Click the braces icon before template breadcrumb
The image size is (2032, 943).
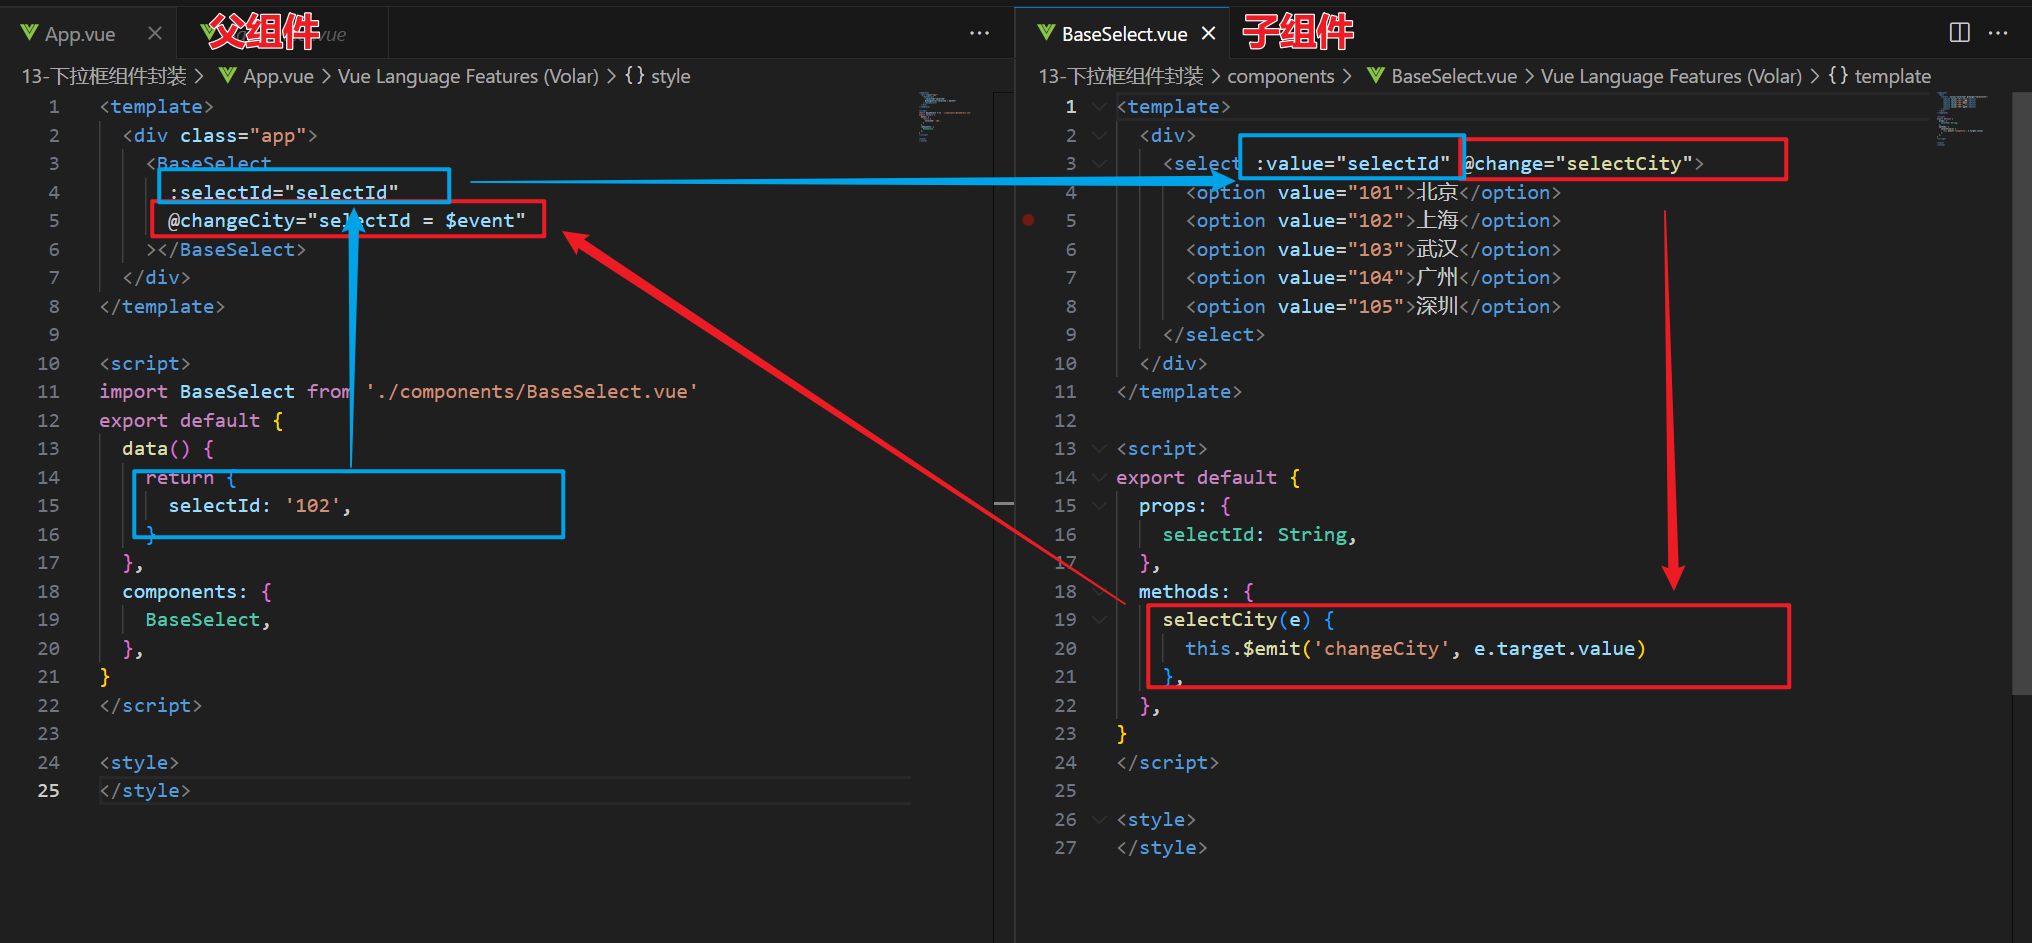pyautogui.click(x=1838, y=75)
